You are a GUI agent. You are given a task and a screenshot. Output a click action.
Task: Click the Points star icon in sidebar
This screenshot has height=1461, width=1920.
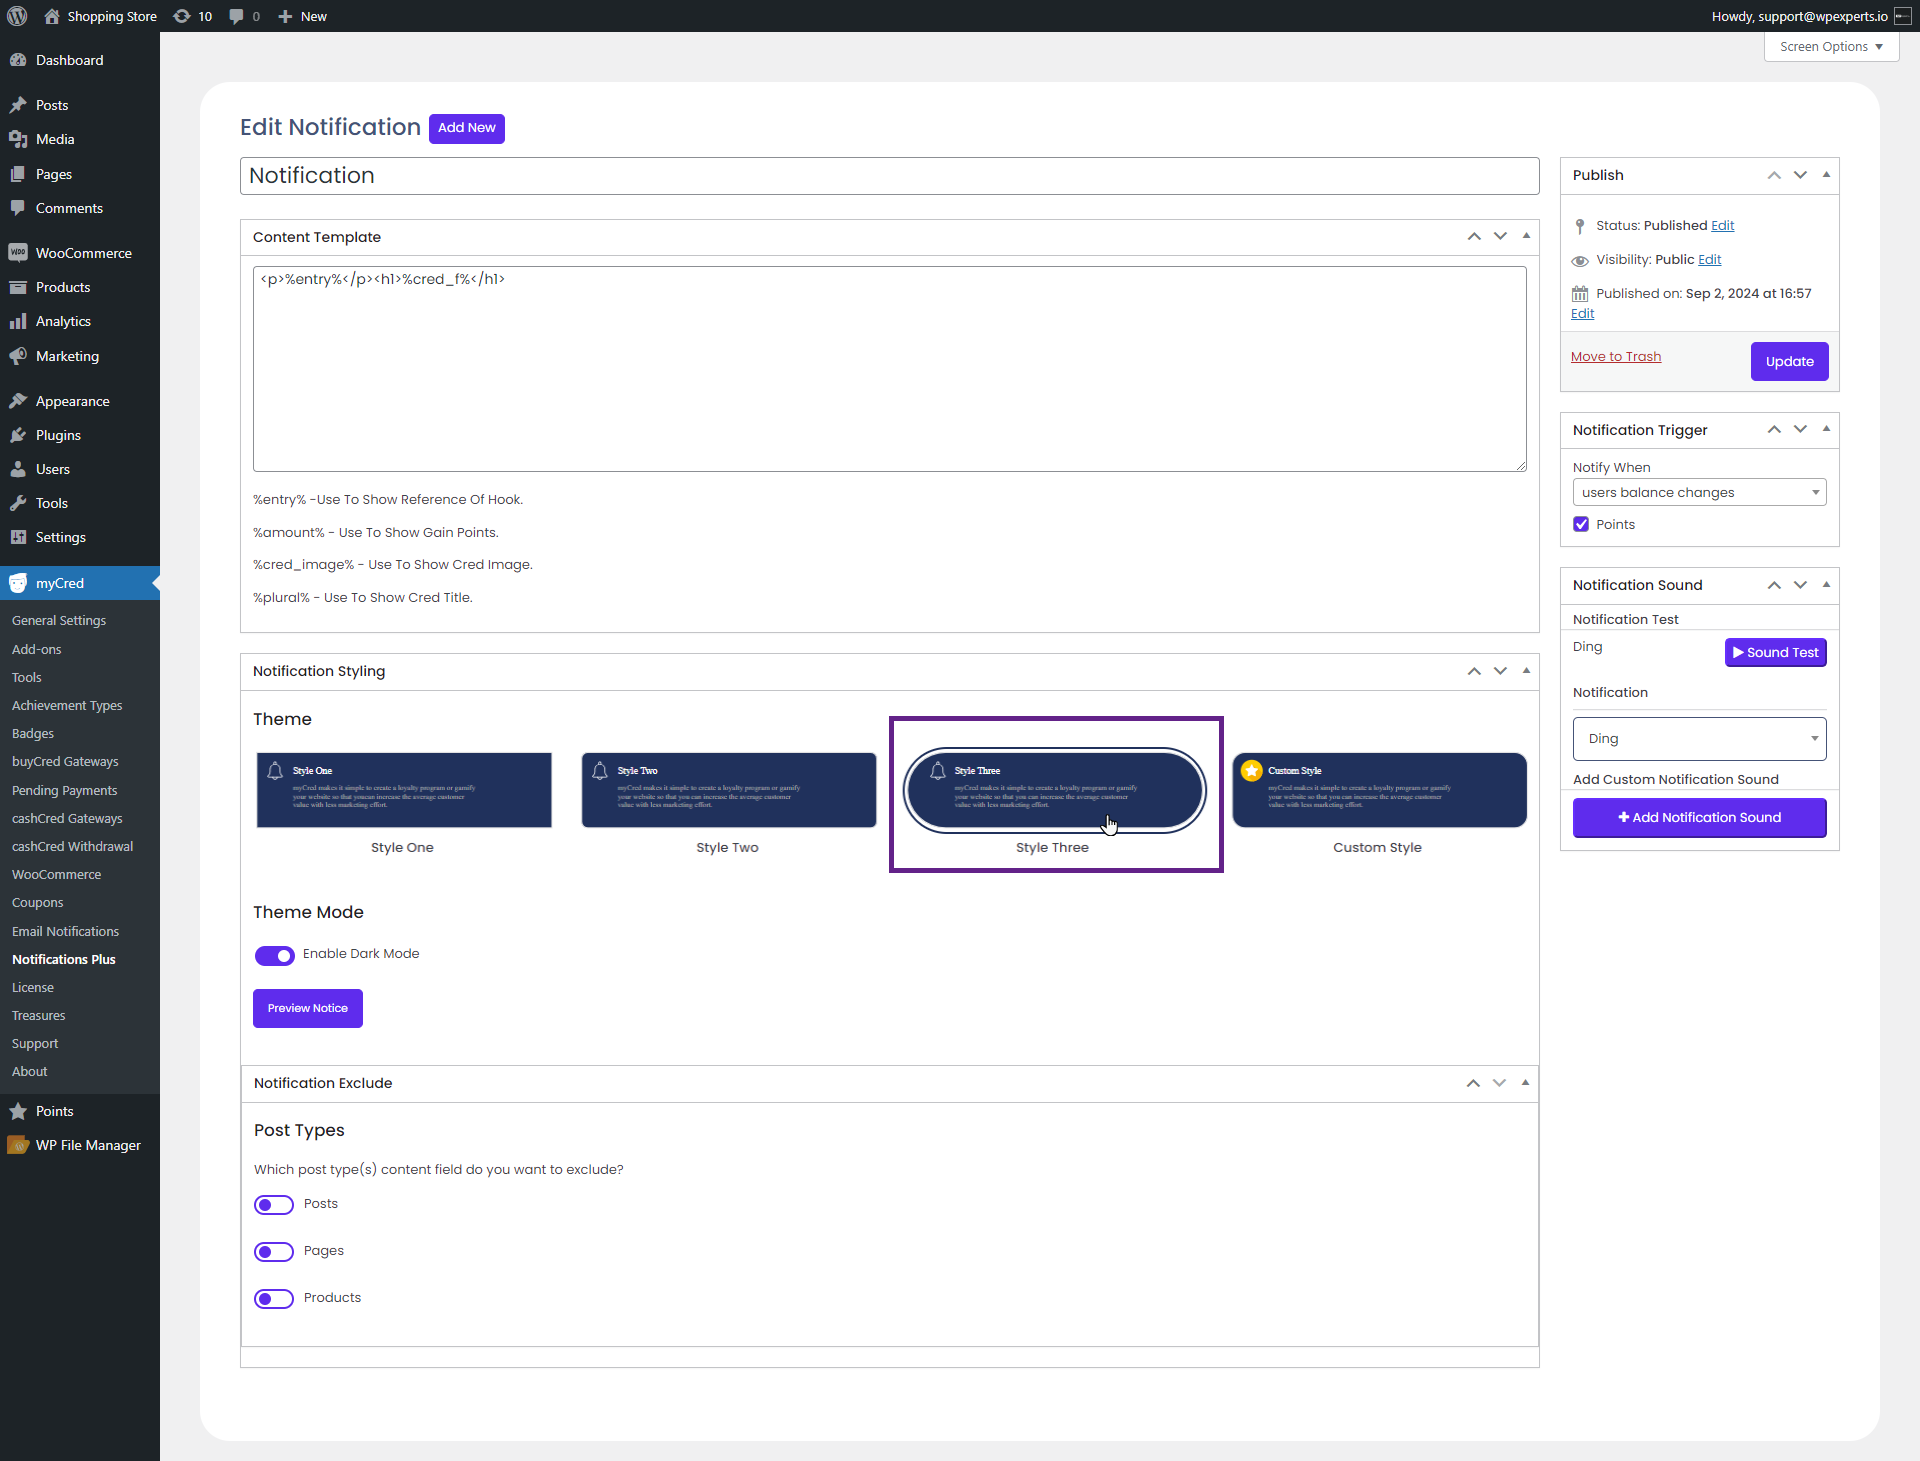point(18,1111)
